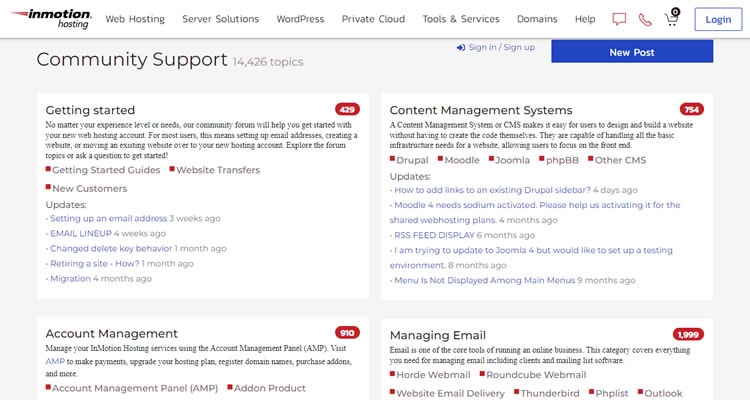Viewport: 750px width, 400px height.
Task: Open 'Changed delete key behavior' topic
Action: click(x=111, y=248)
